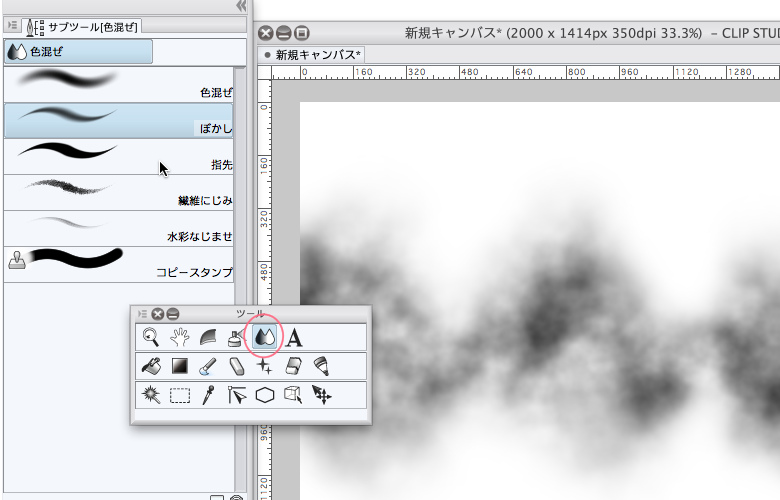Image resolution: width=780 pixels, height=500 pixels.
Task: Maximize the CLIP STUDIO canvas window
Action: tap(301, 33)
